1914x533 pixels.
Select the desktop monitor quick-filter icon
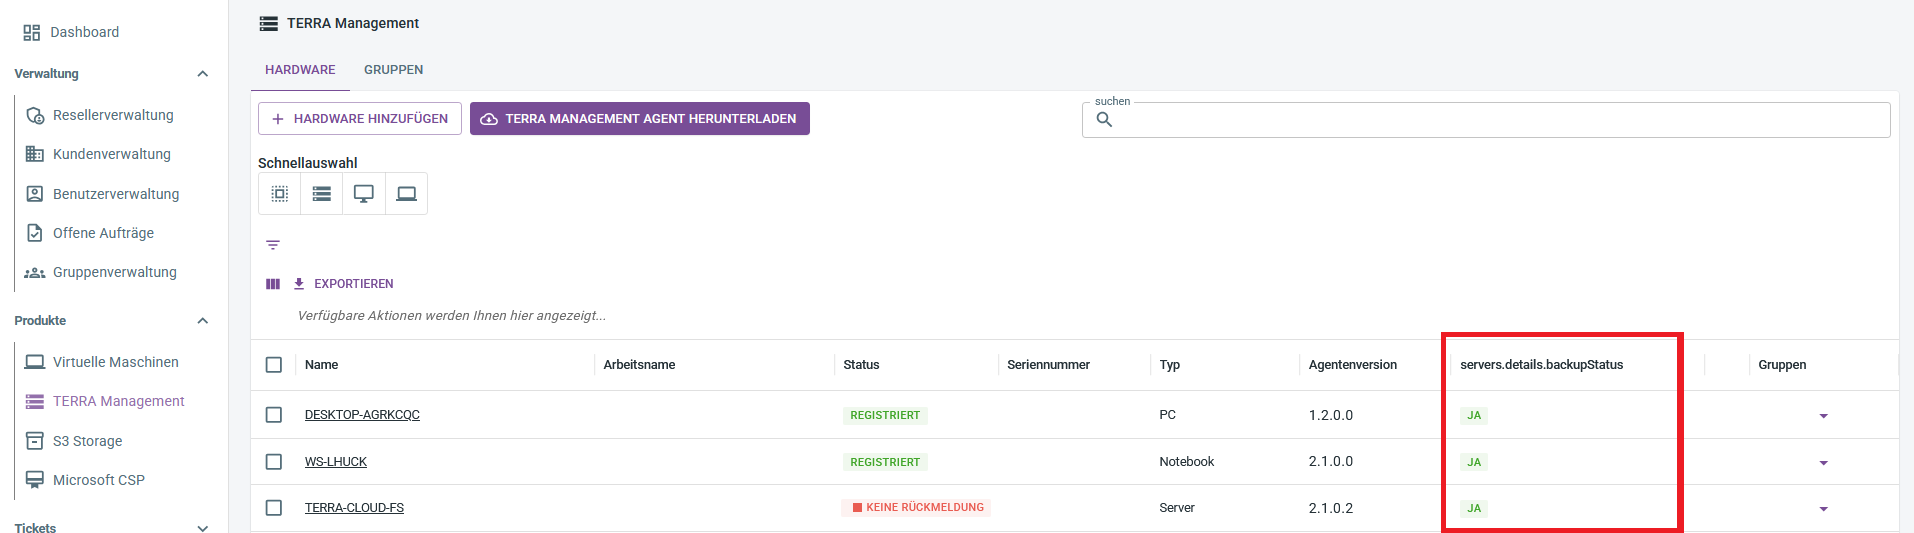click(364, 194)
